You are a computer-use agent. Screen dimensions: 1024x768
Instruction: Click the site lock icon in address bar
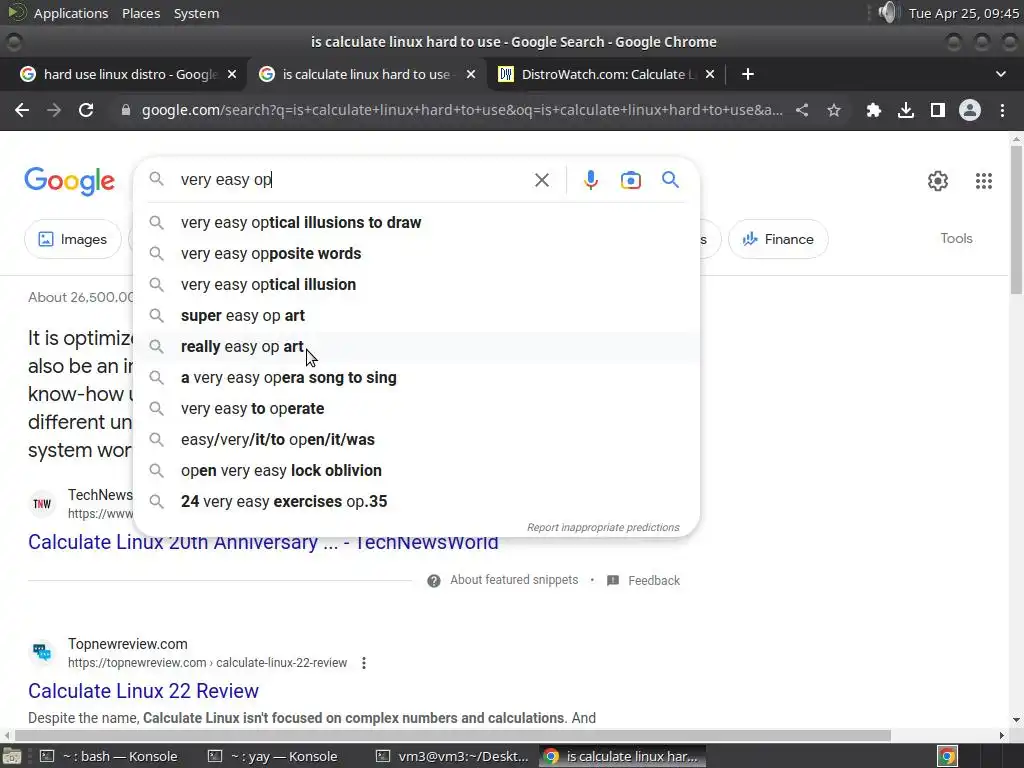click(x=126, y=110)
